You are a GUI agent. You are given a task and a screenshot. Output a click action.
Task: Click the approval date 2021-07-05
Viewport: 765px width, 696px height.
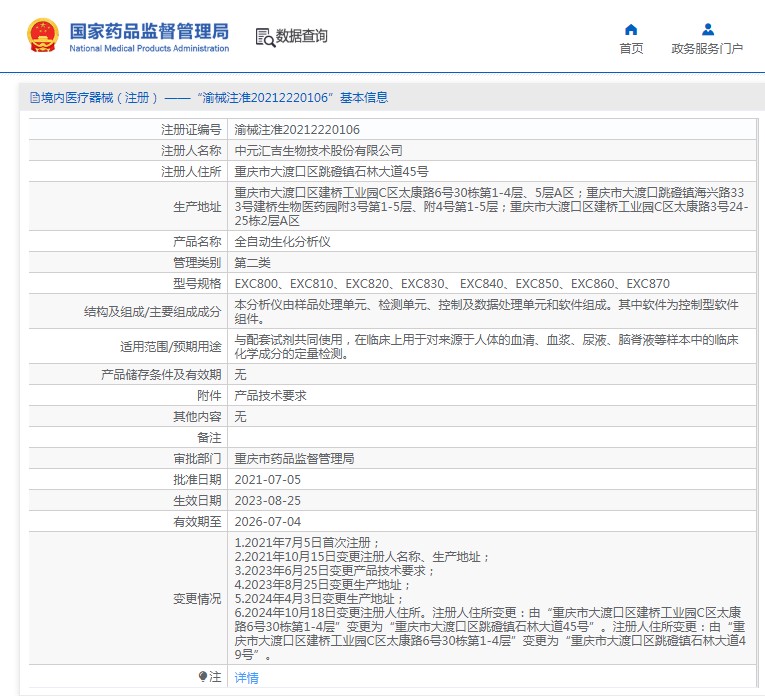pos(267,480)
